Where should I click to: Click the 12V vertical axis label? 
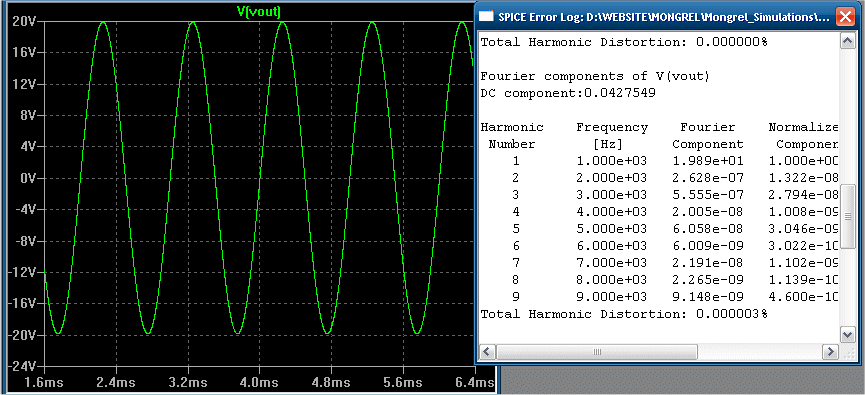coord(24,84)
